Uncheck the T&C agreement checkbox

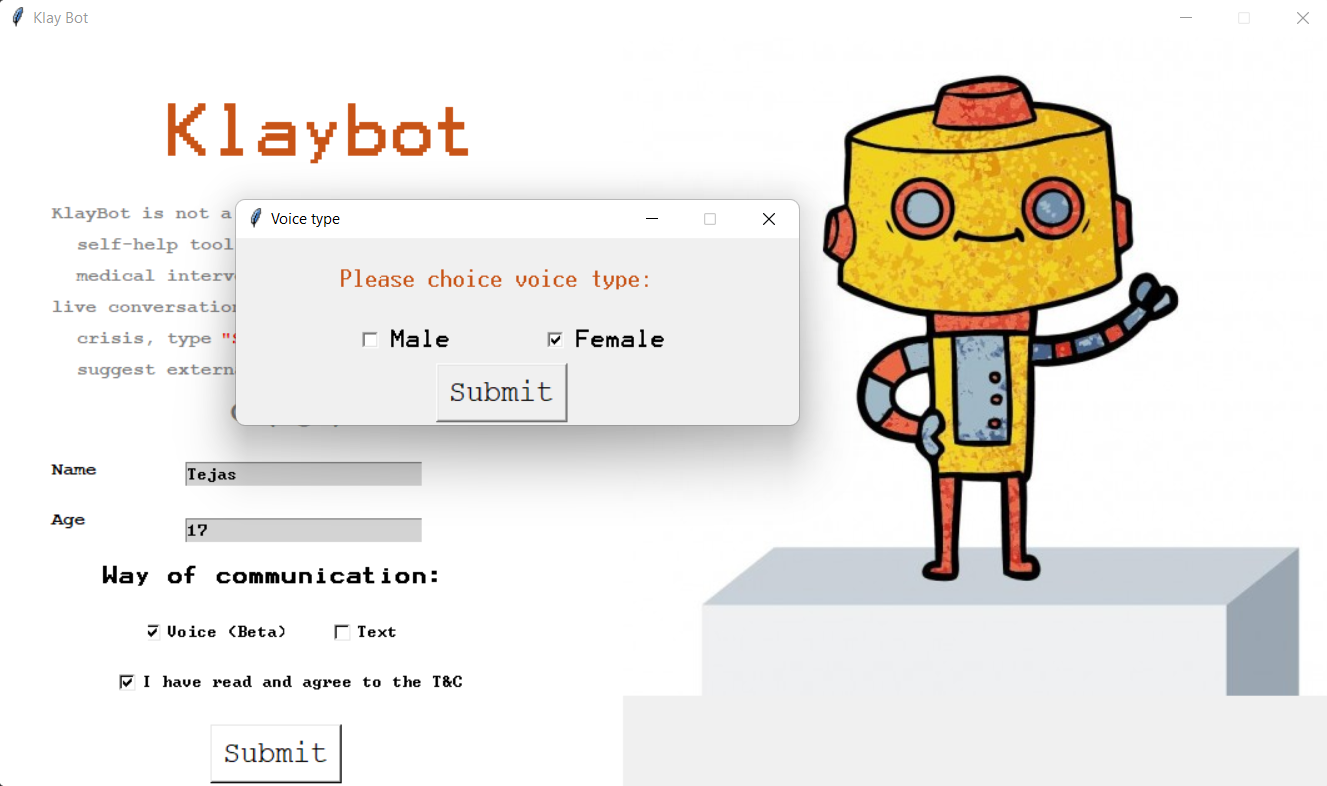tap(127, 681)
